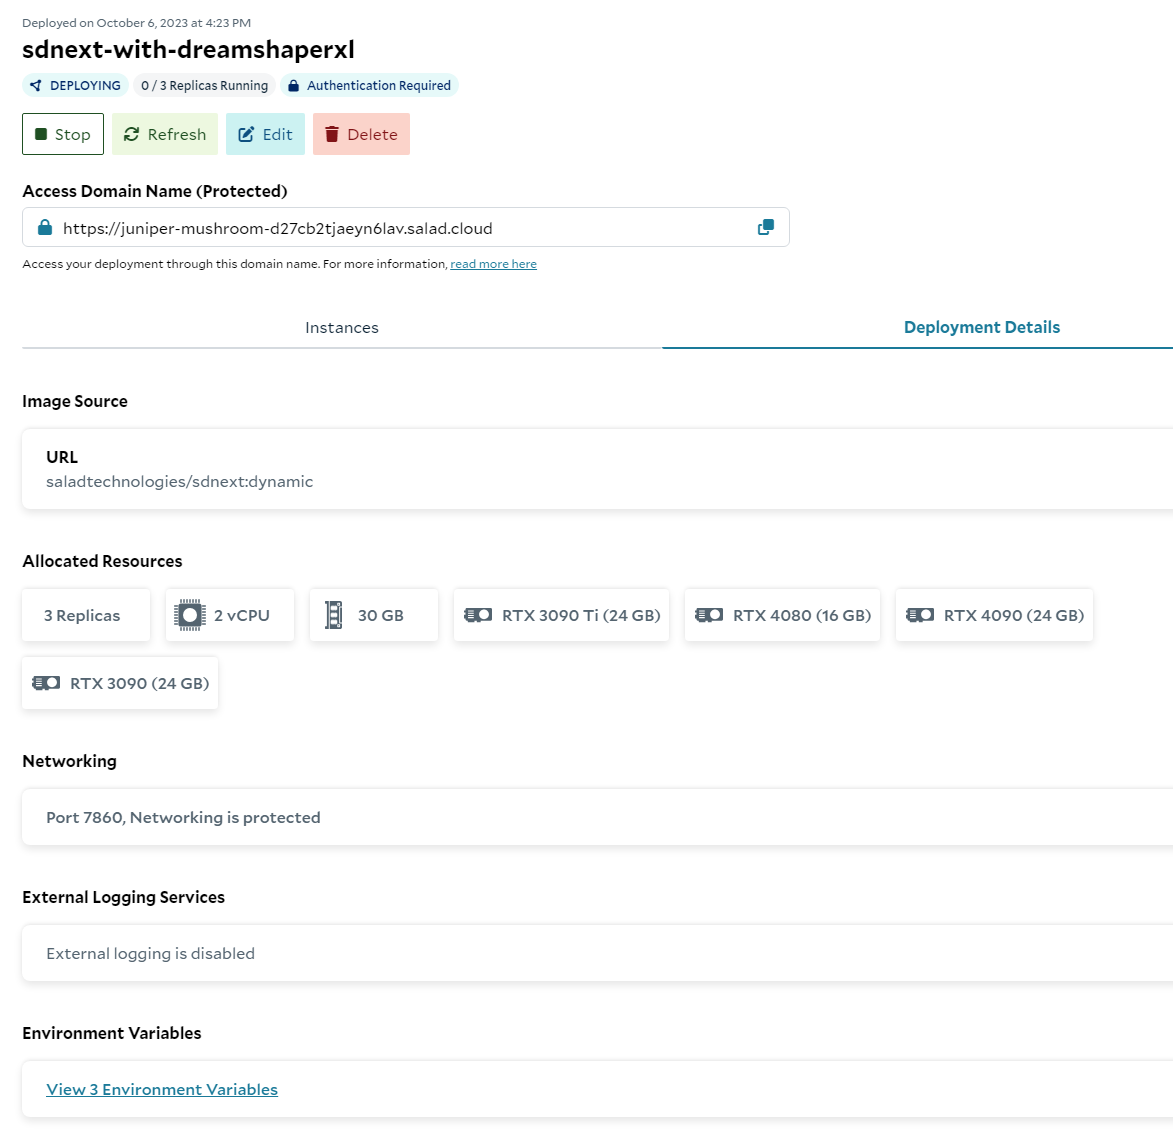Click the lock icon in Authentication Required badge
The width and height of the screenshot is (1173, 1131).
293,85
